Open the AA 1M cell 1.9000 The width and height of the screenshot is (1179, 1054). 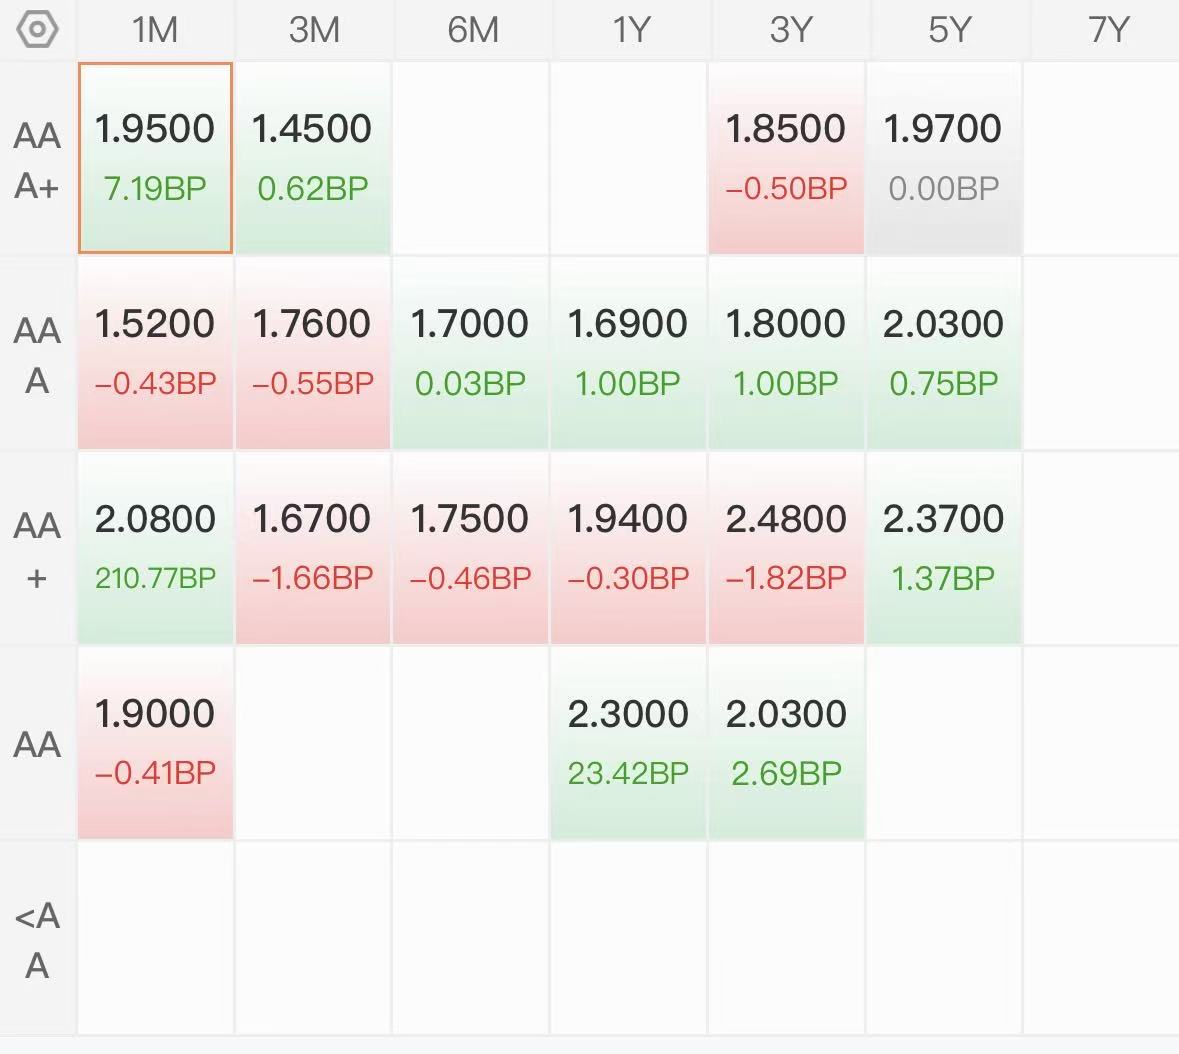[155, 743]
